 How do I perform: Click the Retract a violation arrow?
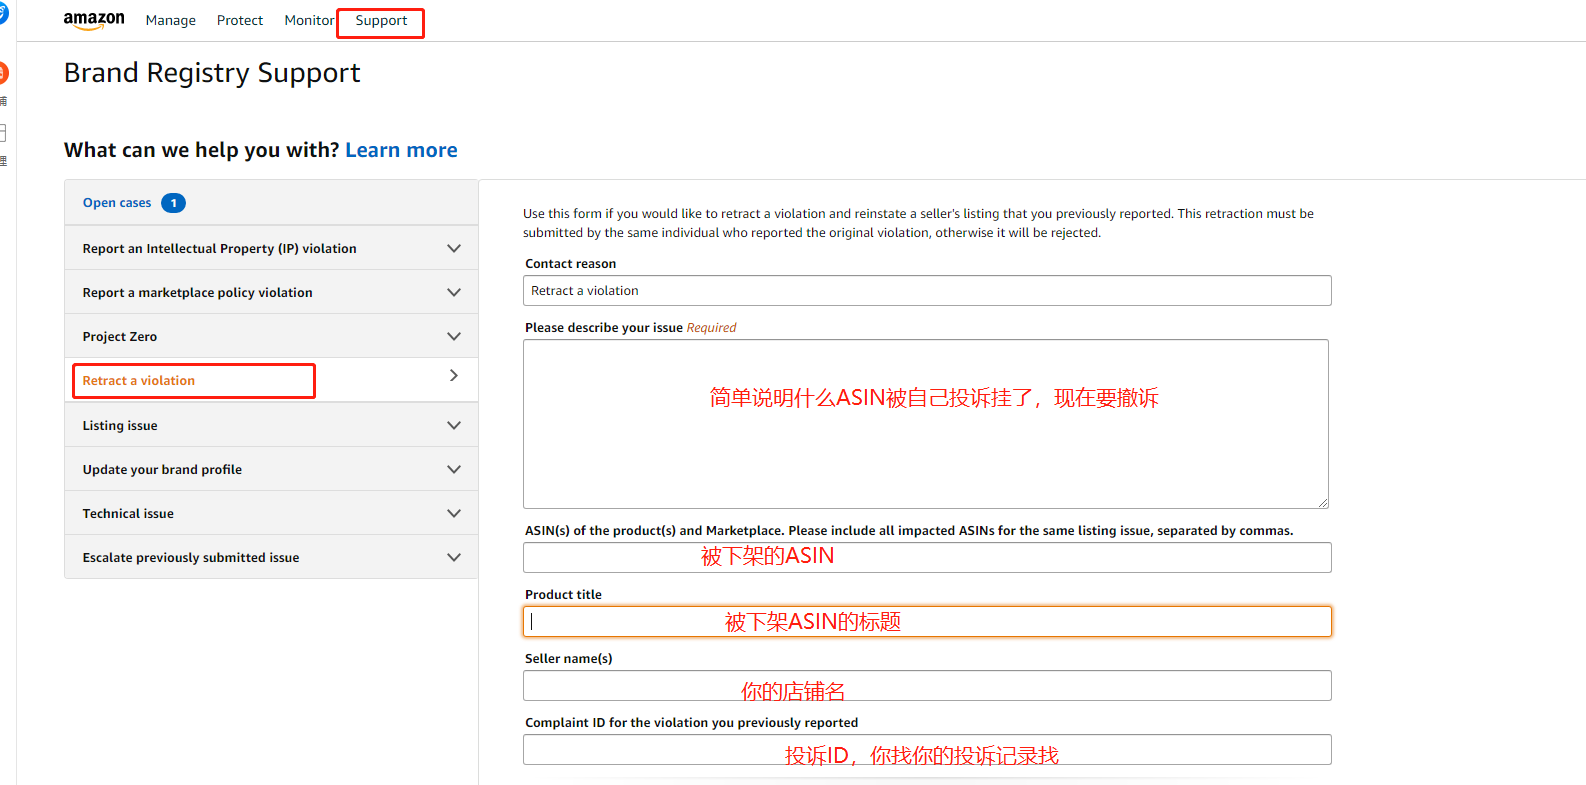(454, 376)
